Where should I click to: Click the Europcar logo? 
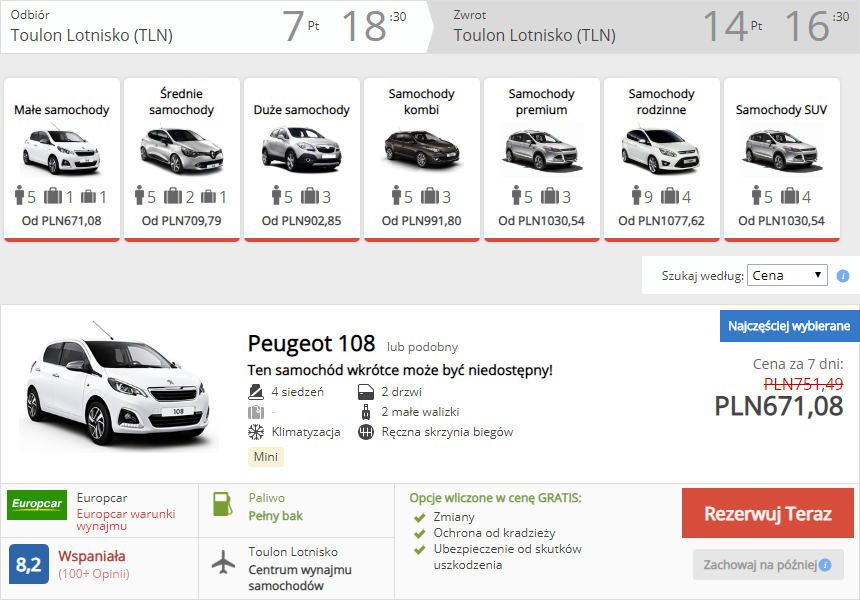(x=37, y=505)
